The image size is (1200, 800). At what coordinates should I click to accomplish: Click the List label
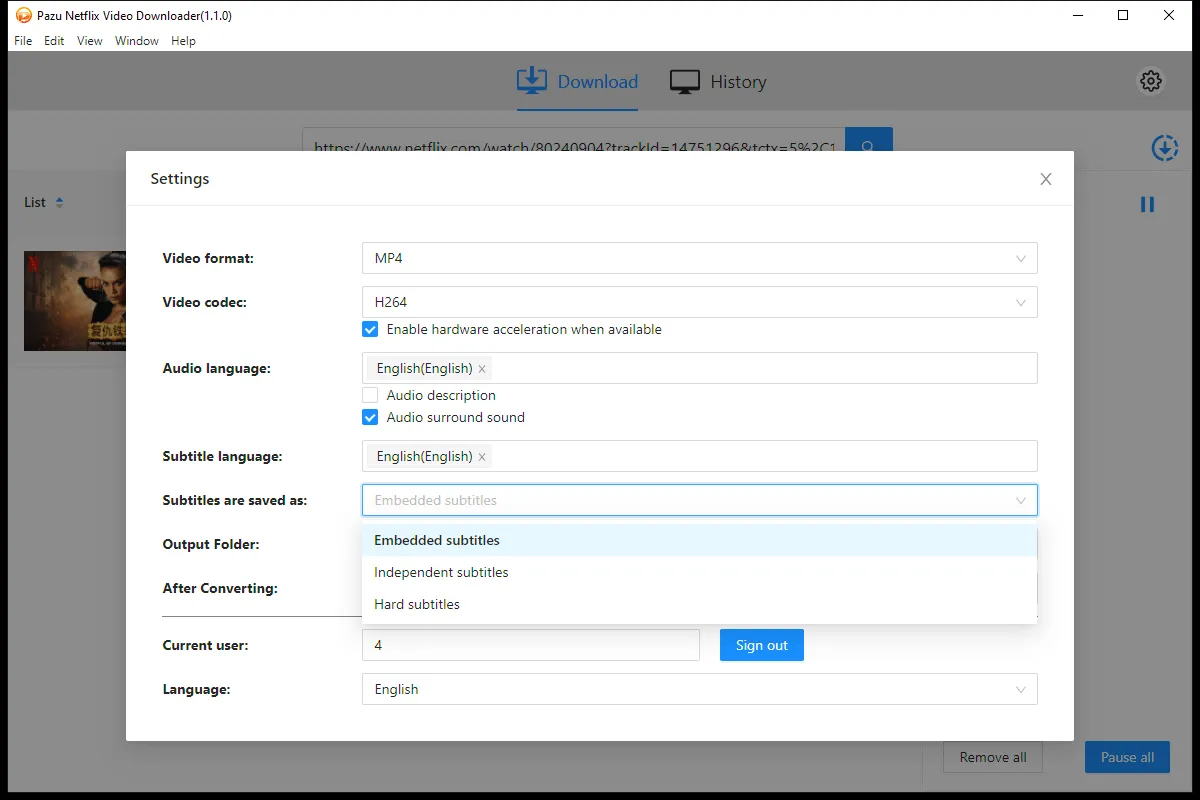click(35, 202)
